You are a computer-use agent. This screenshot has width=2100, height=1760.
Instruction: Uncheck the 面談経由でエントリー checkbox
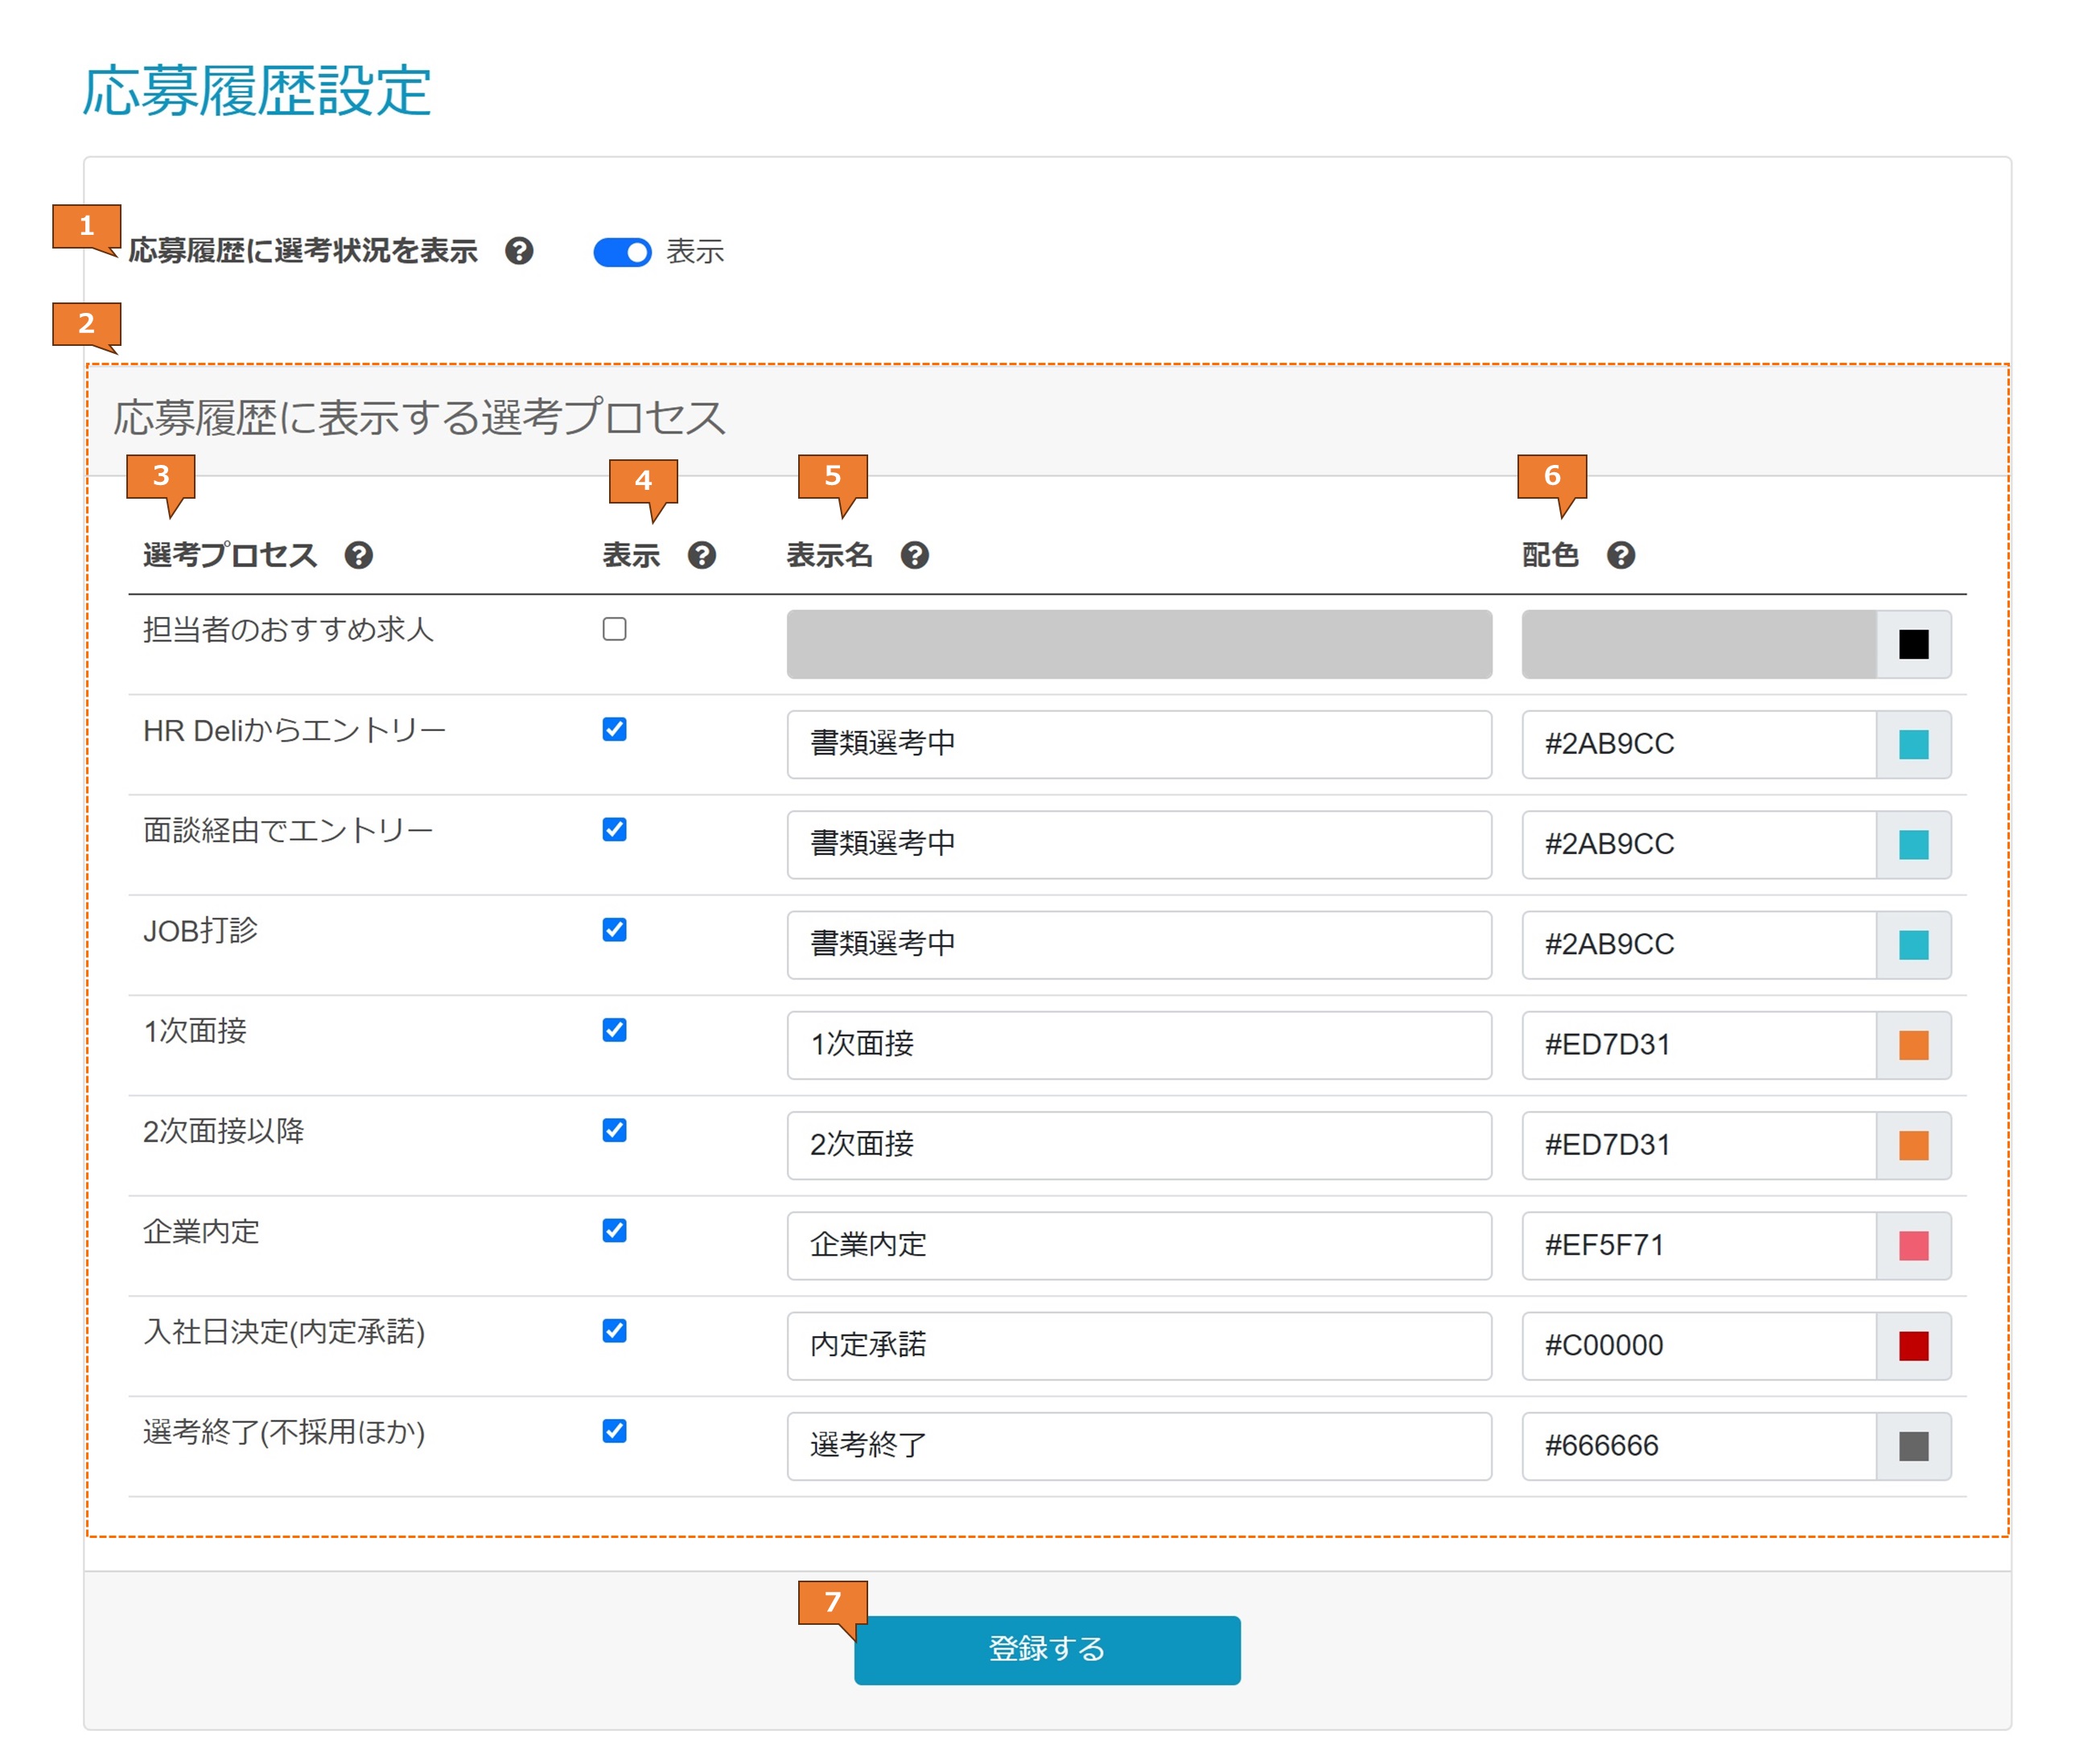[x=615, y=829]
